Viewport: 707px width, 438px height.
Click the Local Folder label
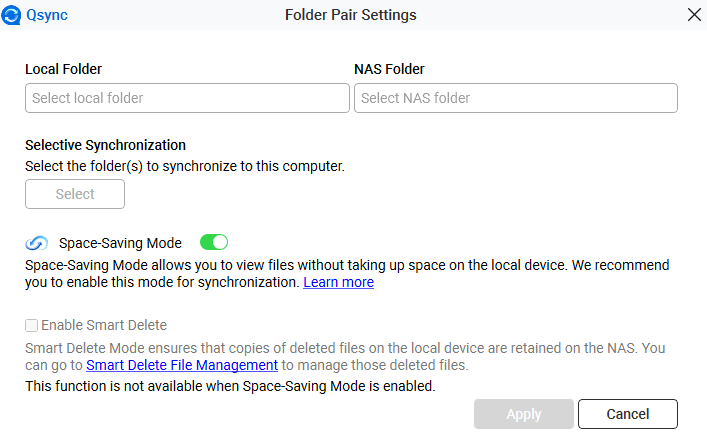click(64, 69)
